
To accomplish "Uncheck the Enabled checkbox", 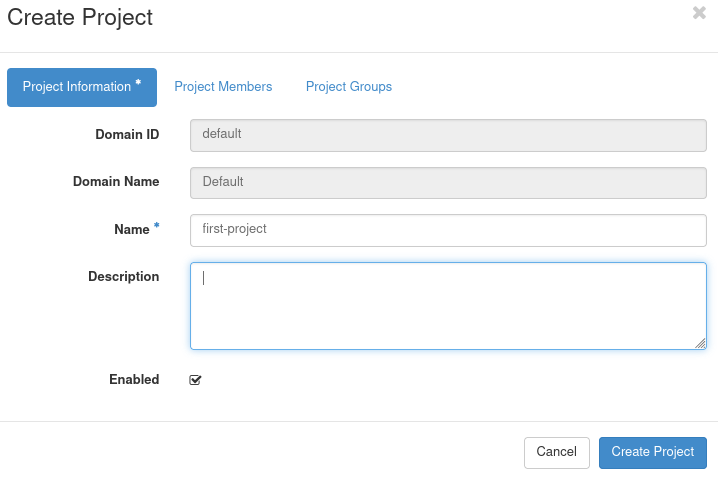I will point(195,380).
